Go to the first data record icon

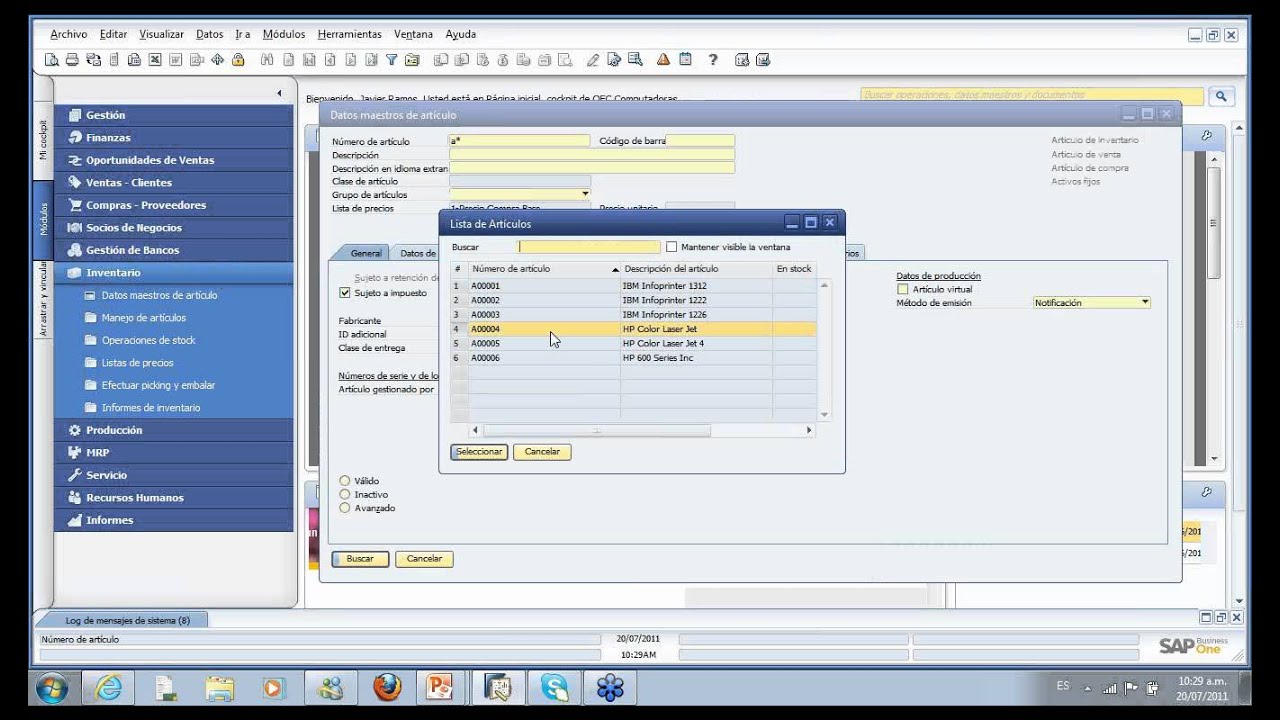click(309, 60)
